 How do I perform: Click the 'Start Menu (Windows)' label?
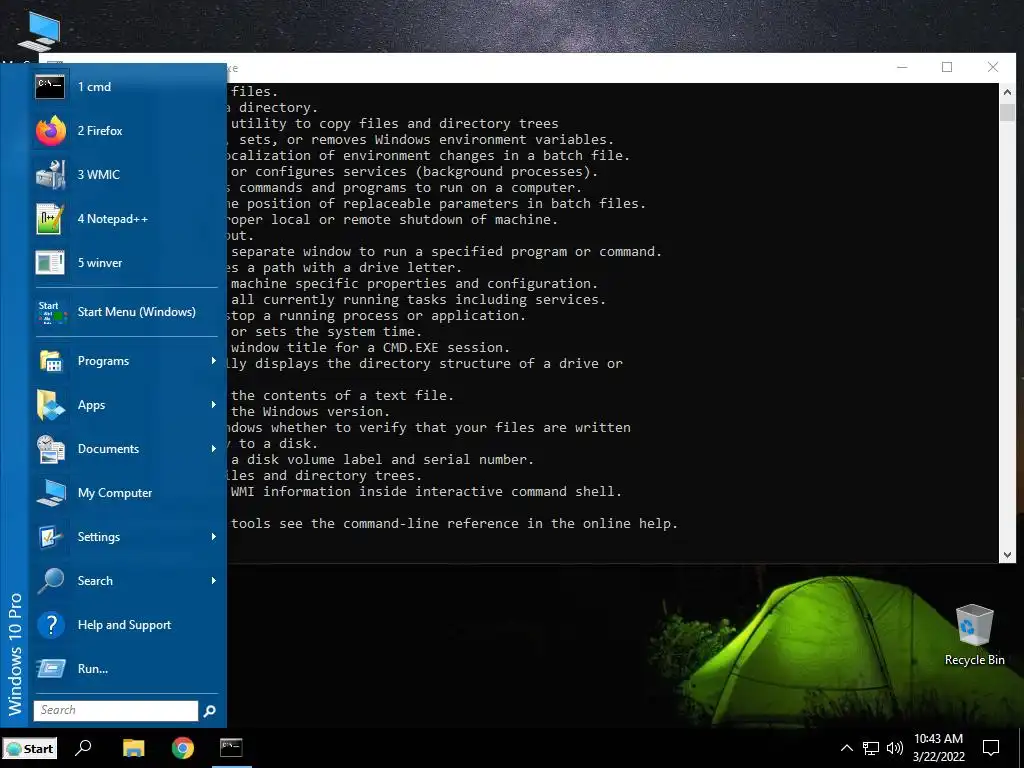coord(136,312)
